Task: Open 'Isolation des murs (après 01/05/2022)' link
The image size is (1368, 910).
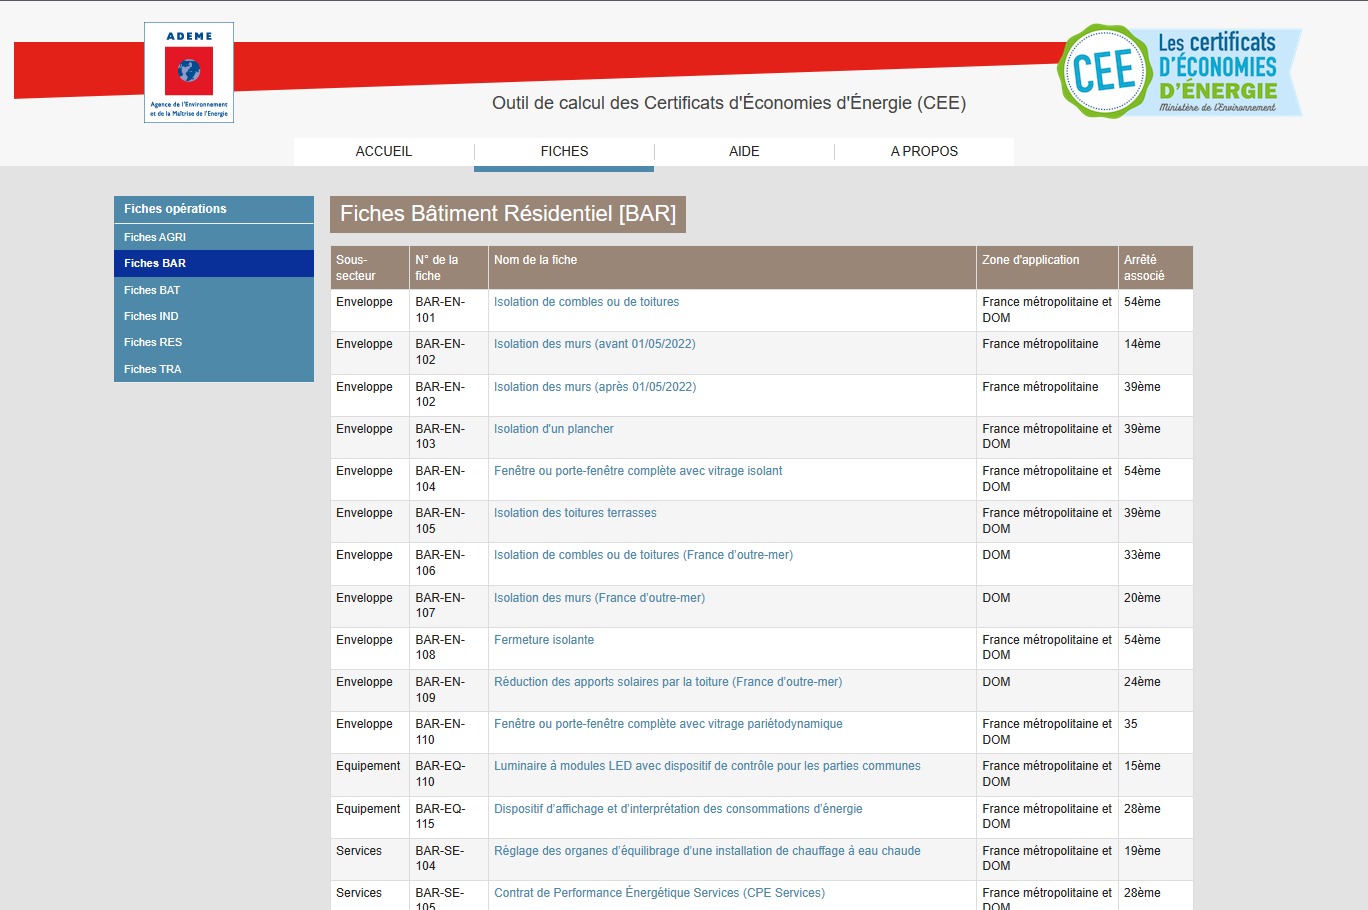Action: [x=595, y=387]
